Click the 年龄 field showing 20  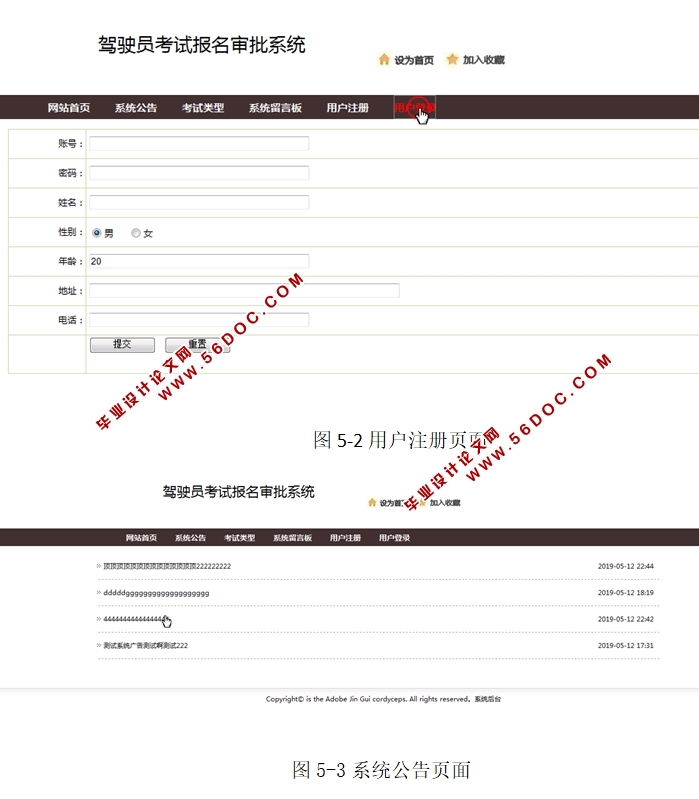199,261
